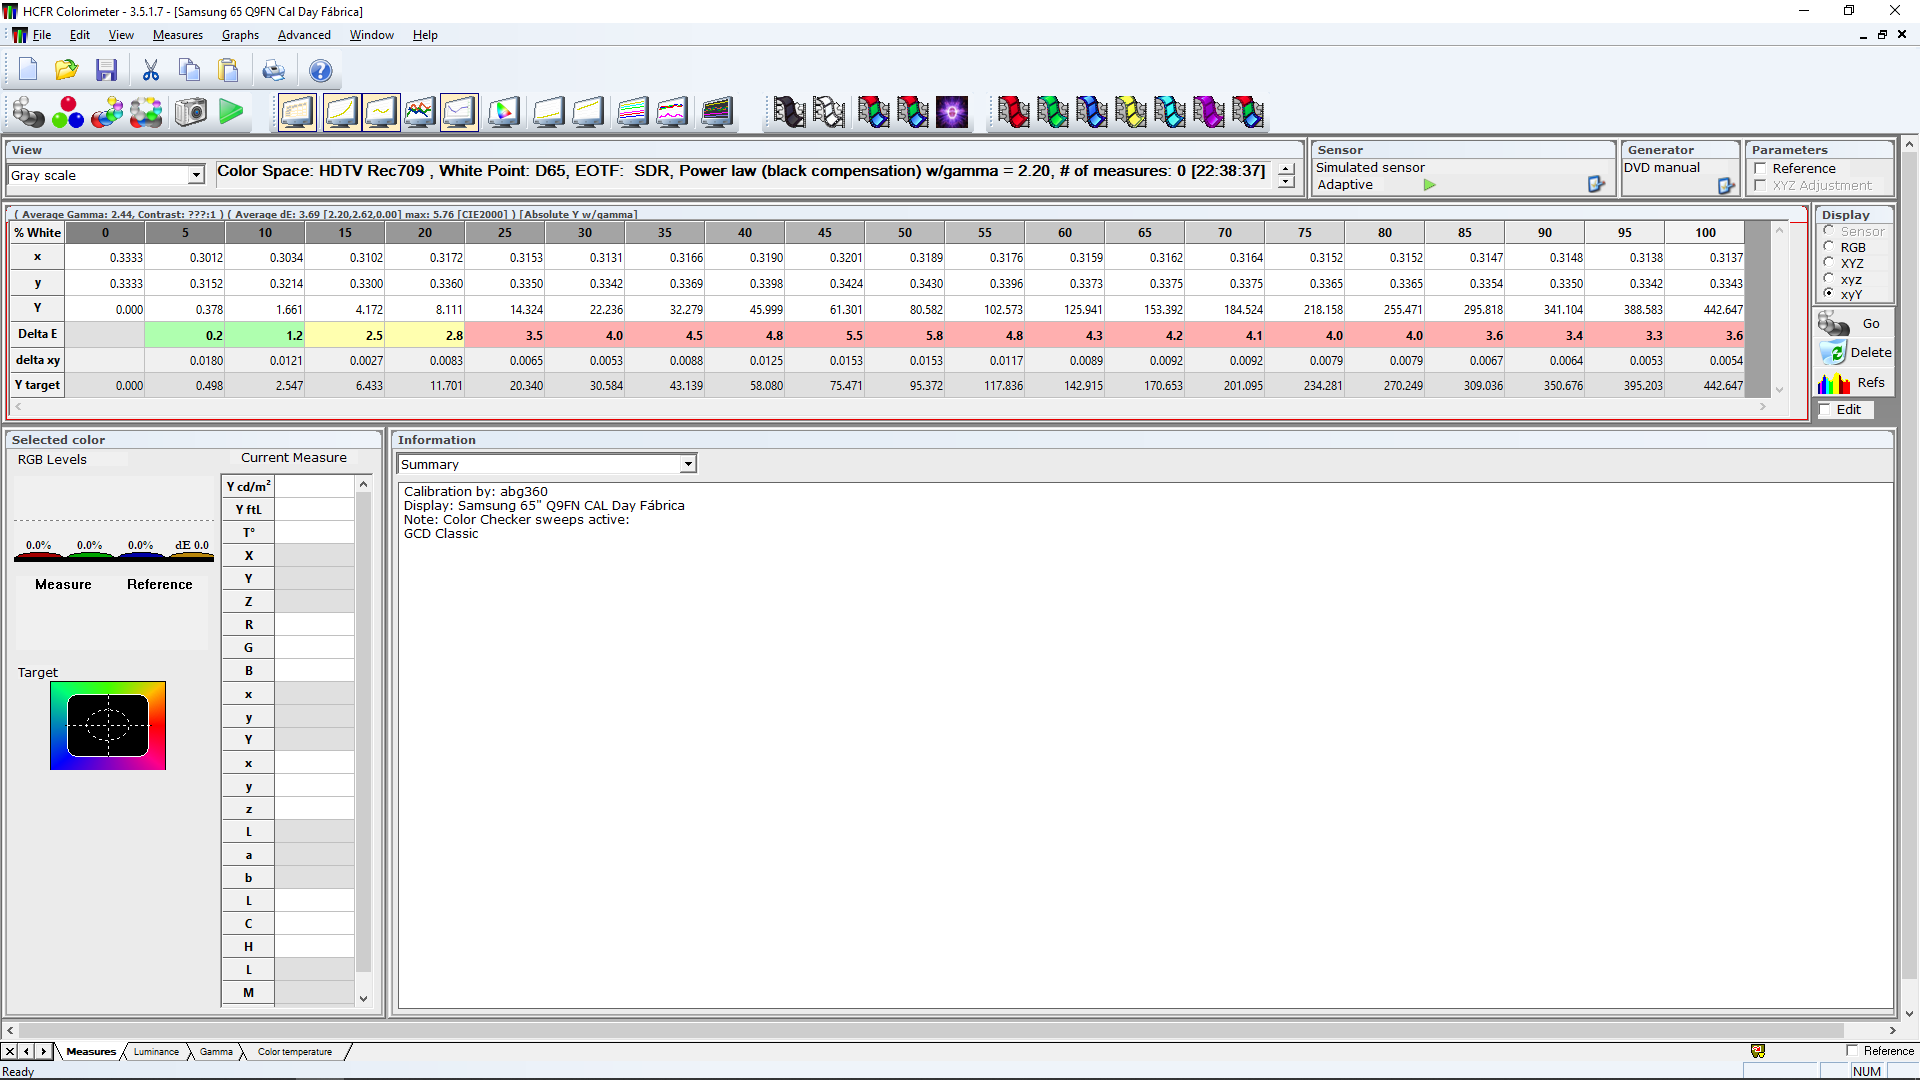Toggle the Reference checkbox in the status bar

[1852, 1051]
